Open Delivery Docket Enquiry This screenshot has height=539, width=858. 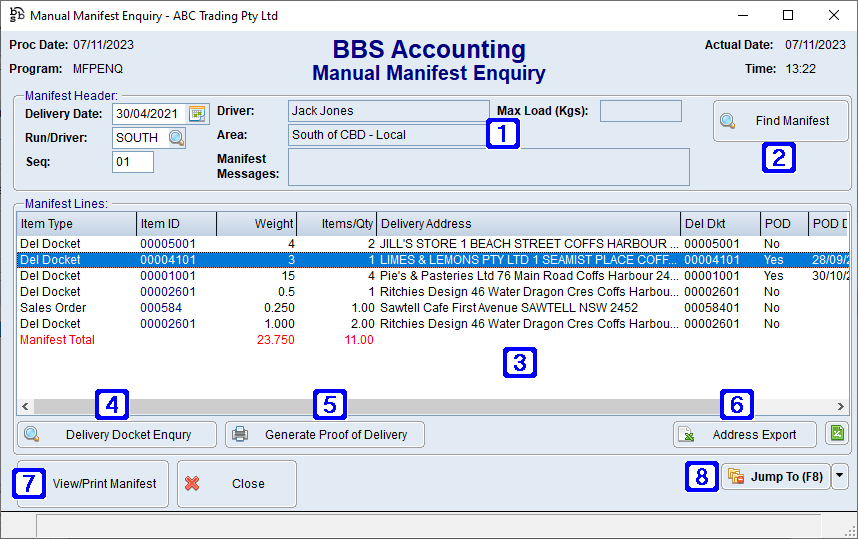[x=117, y=435]
